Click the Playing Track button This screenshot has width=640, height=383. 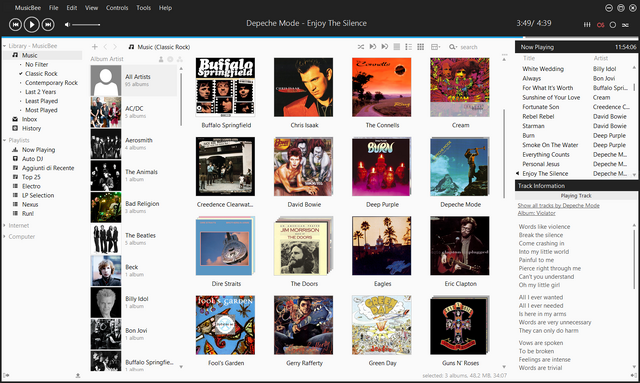tap(576, 196)
